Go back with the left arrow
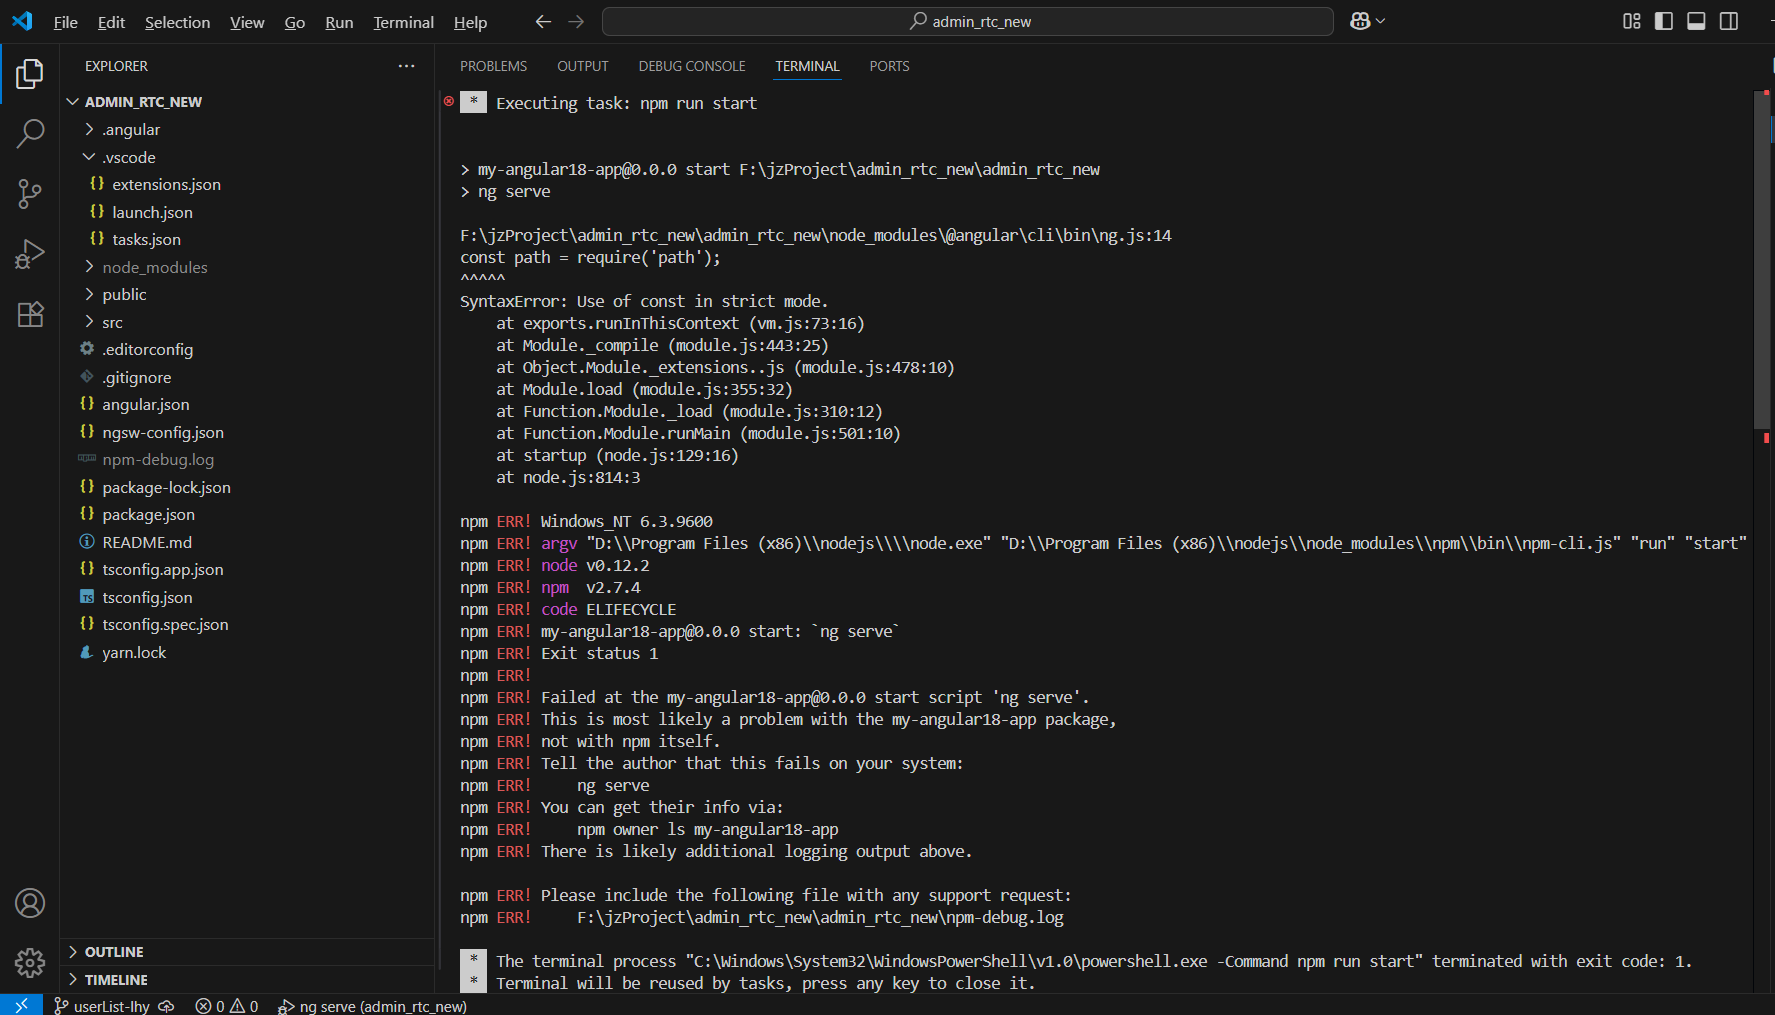 (543, 21)
